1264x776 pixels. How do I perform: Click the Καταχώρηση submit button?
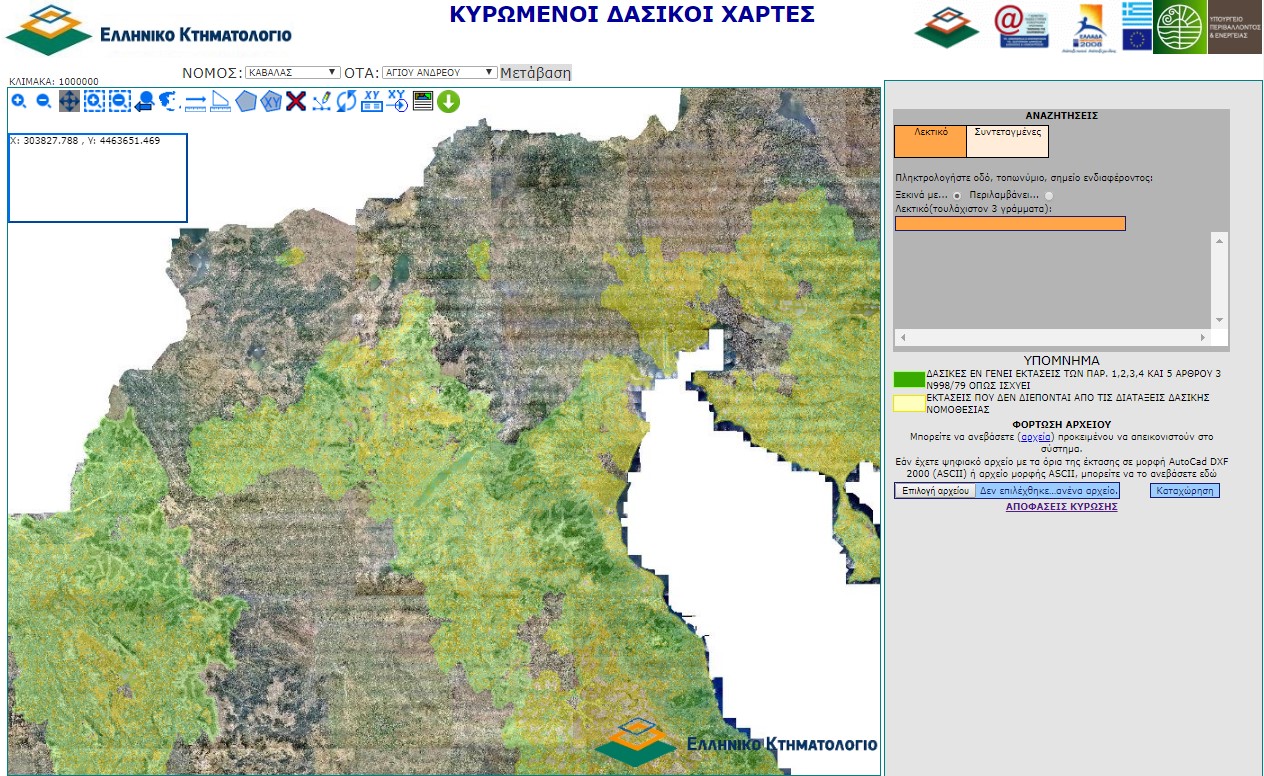coord(1184,491)
